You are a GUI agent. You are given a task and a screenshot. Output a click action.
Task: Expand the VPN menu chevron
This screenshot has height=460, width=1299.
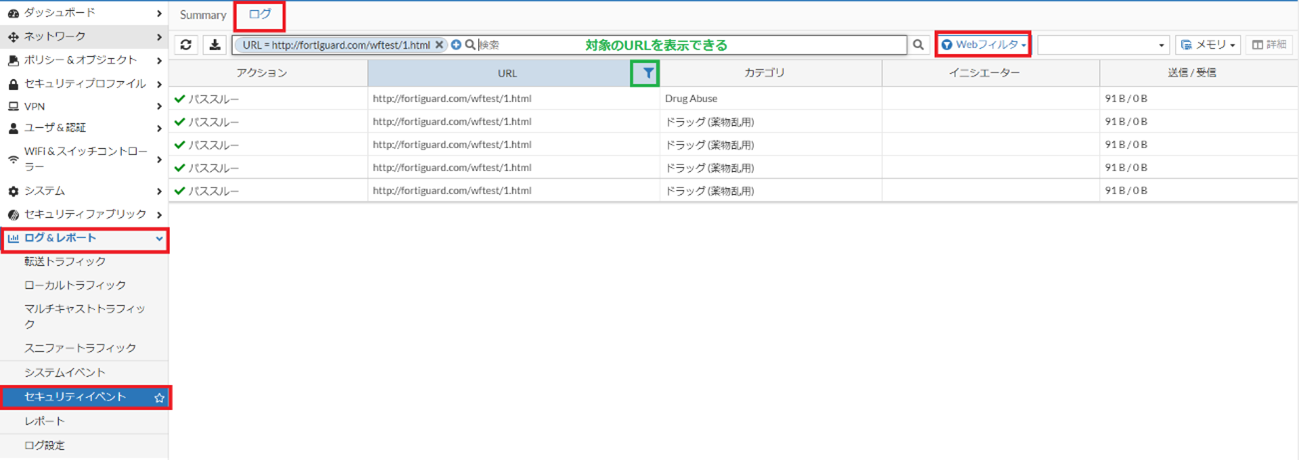[x=159, y=106]
